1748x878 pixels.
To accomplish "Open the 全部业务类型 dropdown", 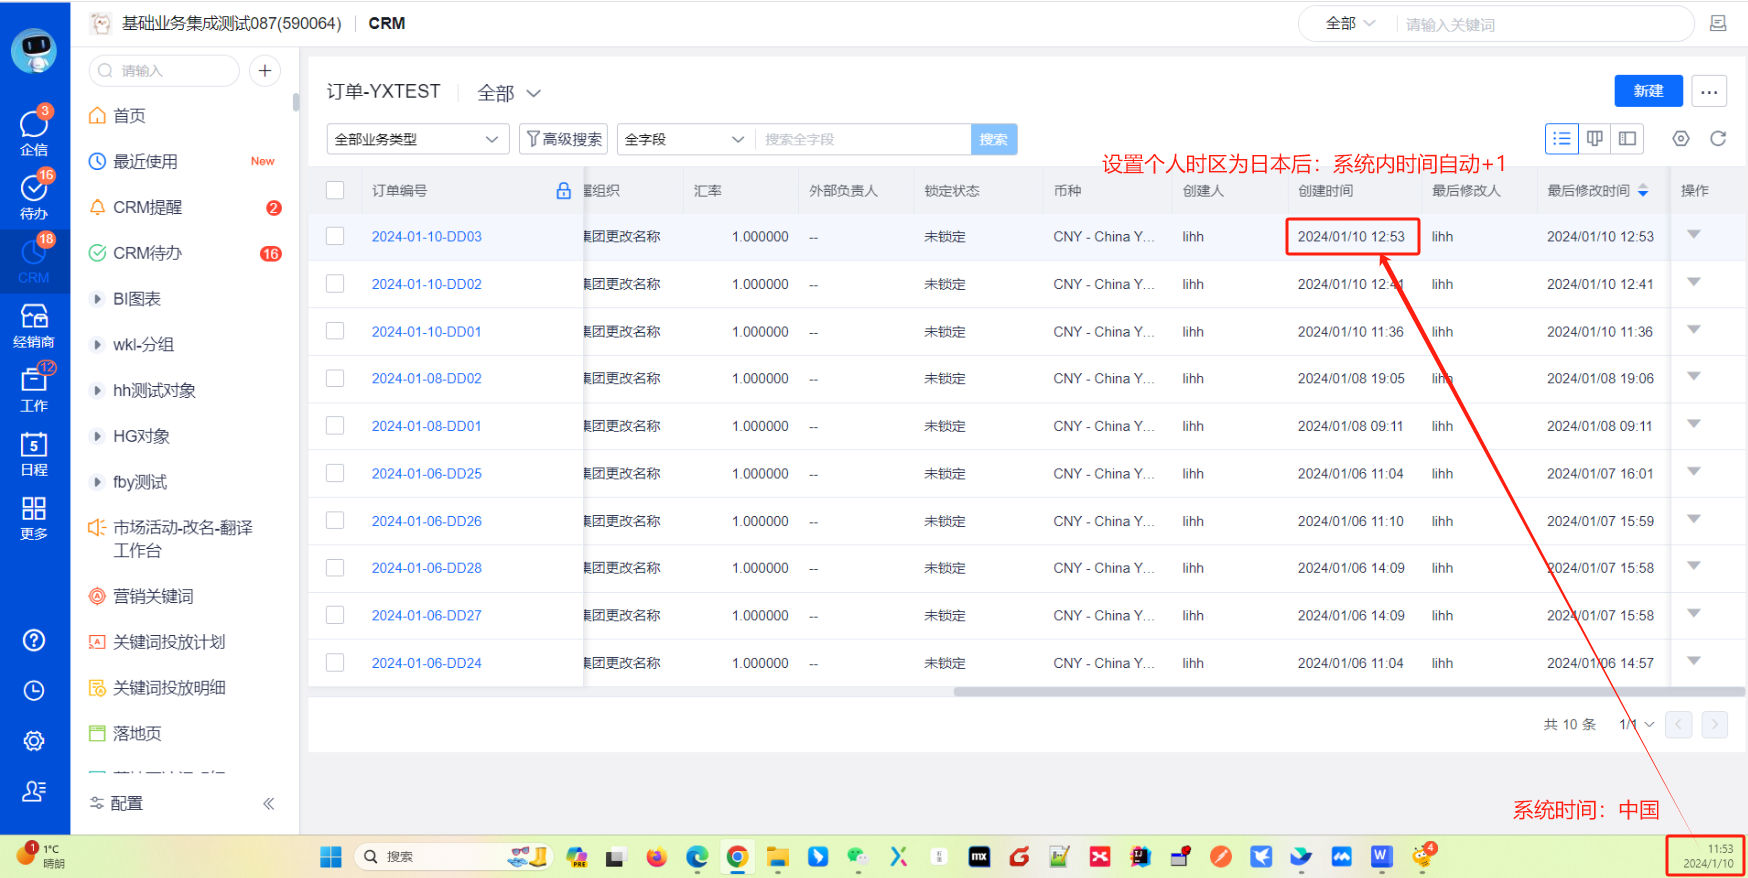I will click(418, 139).
